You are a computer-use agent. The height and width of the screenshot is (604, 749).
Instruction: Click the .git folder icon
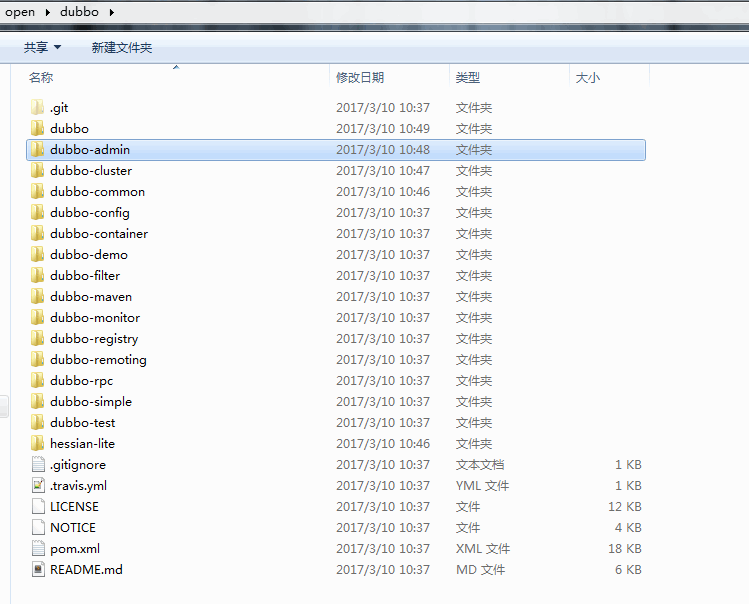click(x=37, y=108)
